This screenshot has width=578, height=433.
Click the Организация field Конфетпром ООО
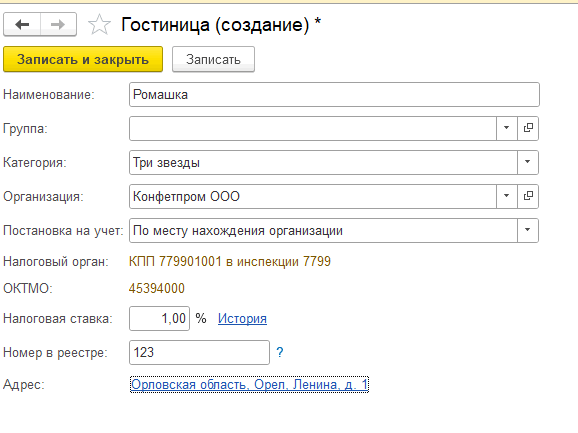click(x=313, y=196)
